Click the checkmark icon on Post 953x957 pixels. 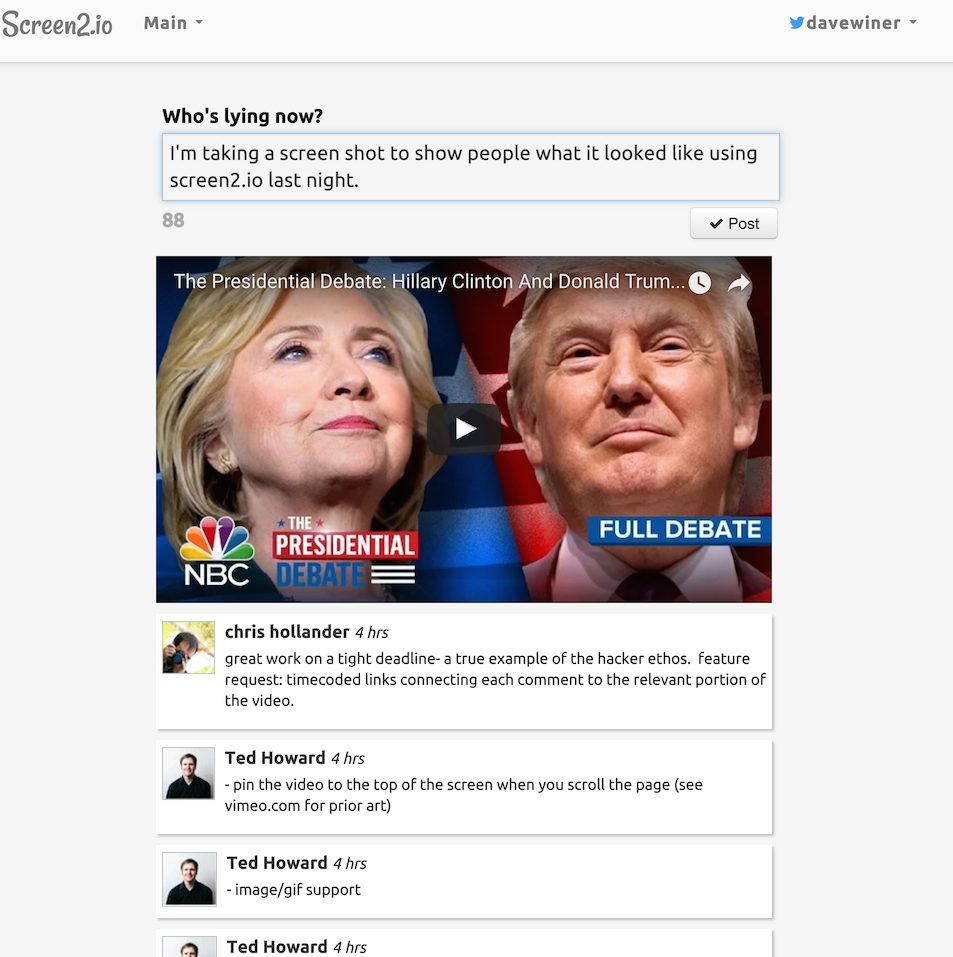point(716,224)
